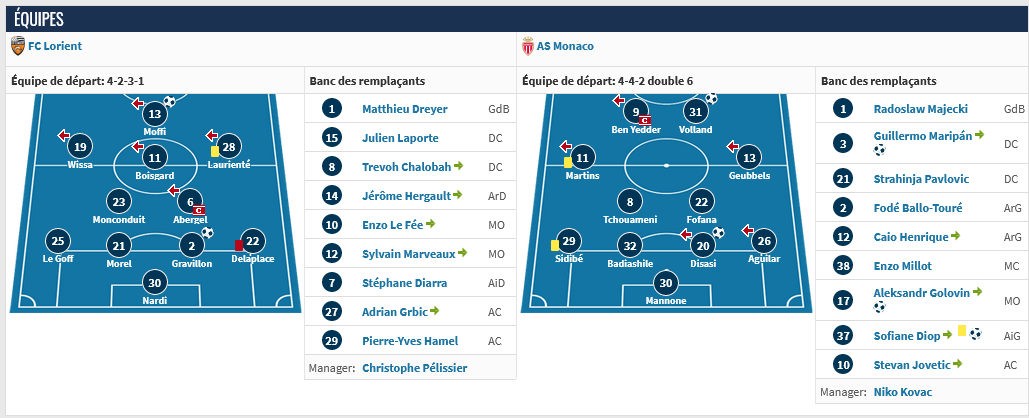This screenshot has height=418, width=1029.
Task: Click the AS Monaco club crest
Action: 527,46
